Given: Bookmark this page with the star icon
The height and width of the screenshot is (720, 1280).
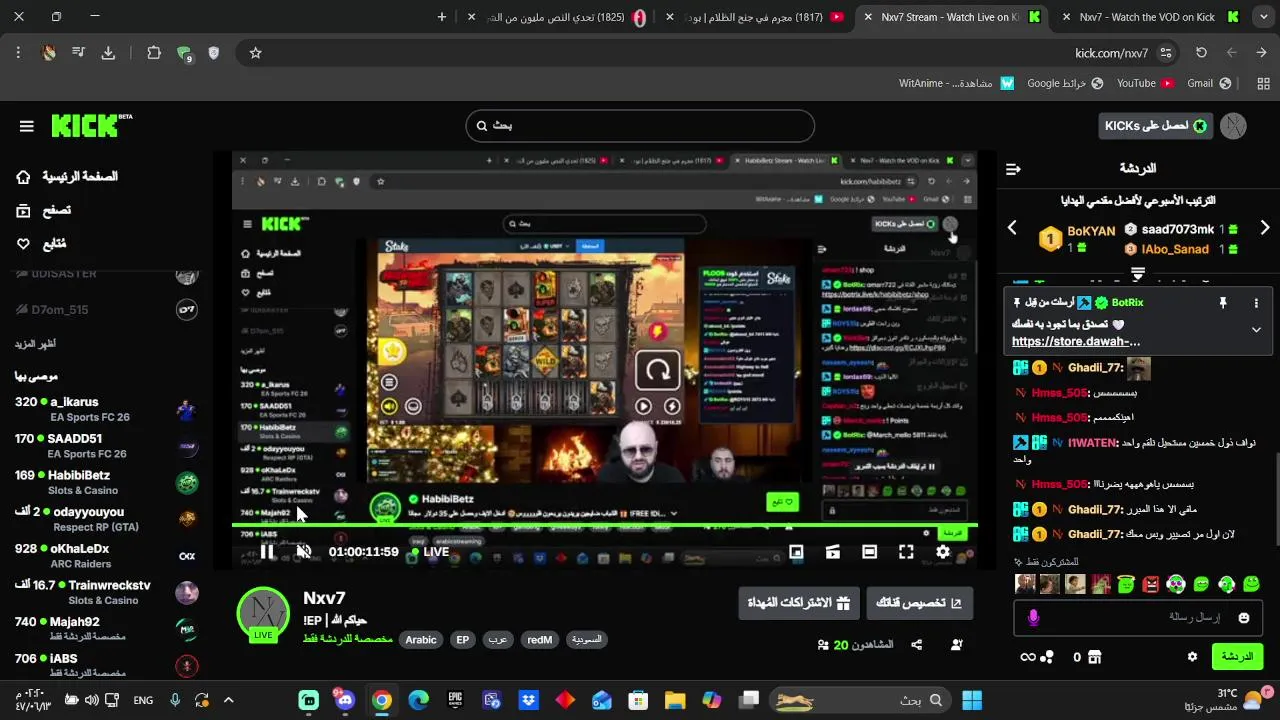Looking at the screenshot, I should (255, 53).
